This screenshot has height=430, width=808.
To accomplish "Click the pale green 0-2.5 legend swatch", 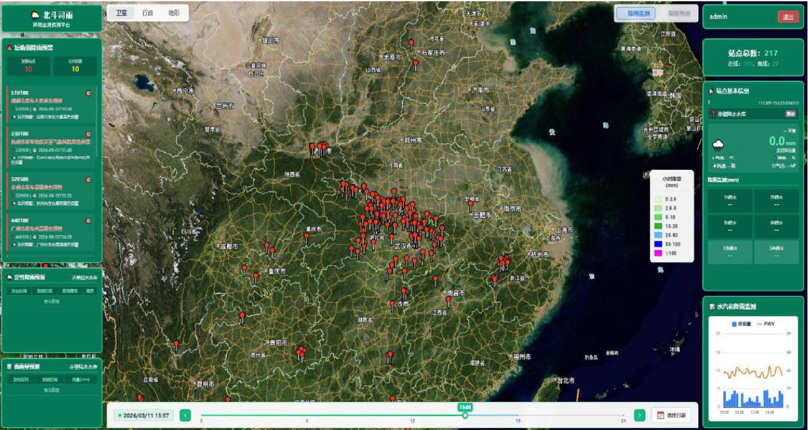I will click(x=659, y=198).
